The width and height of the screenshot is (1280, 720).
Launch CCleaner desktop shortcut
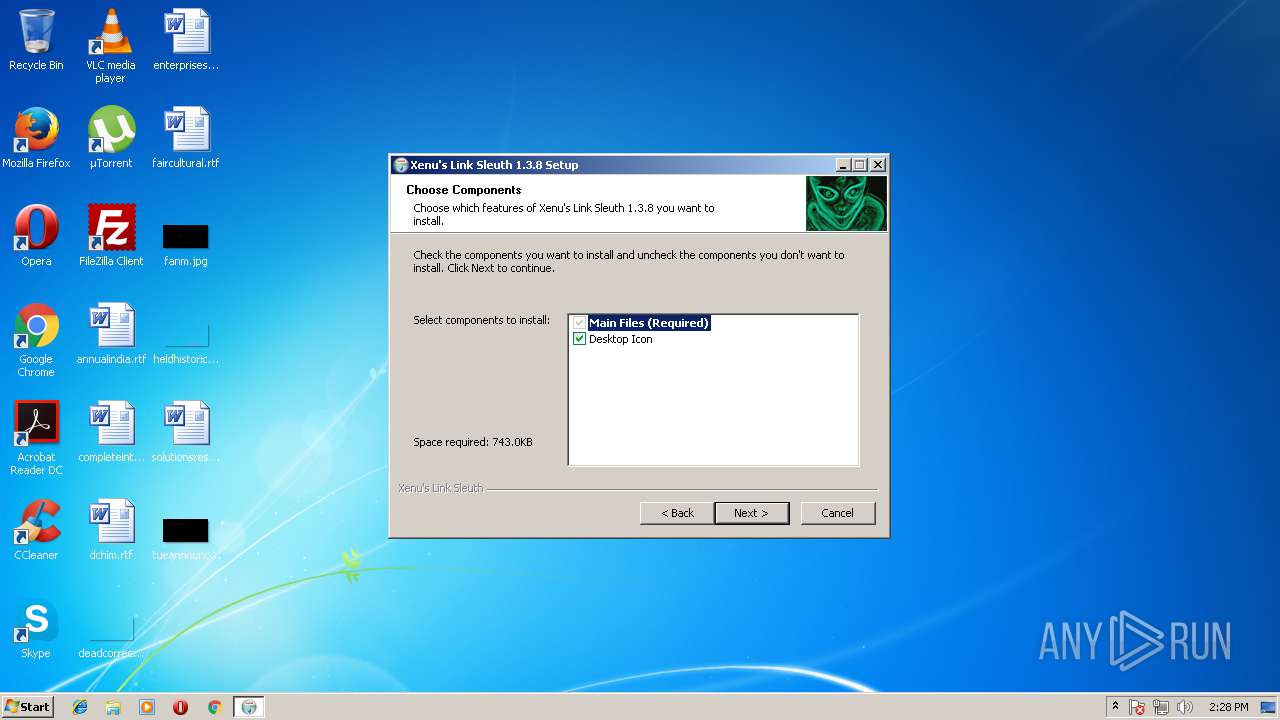pos(36,530)
